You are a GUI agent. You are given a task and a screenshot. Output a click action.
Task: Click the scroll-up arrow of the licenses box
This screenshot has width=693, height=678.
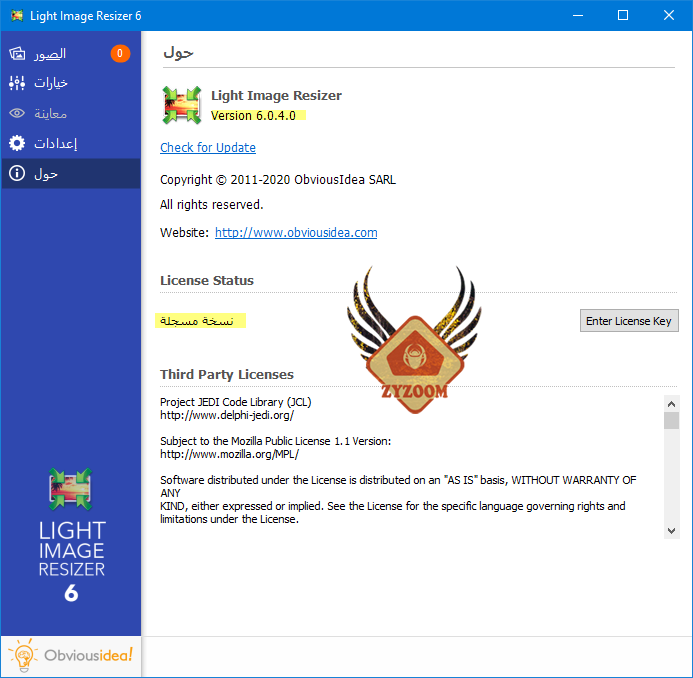click(x=671, y=404)
